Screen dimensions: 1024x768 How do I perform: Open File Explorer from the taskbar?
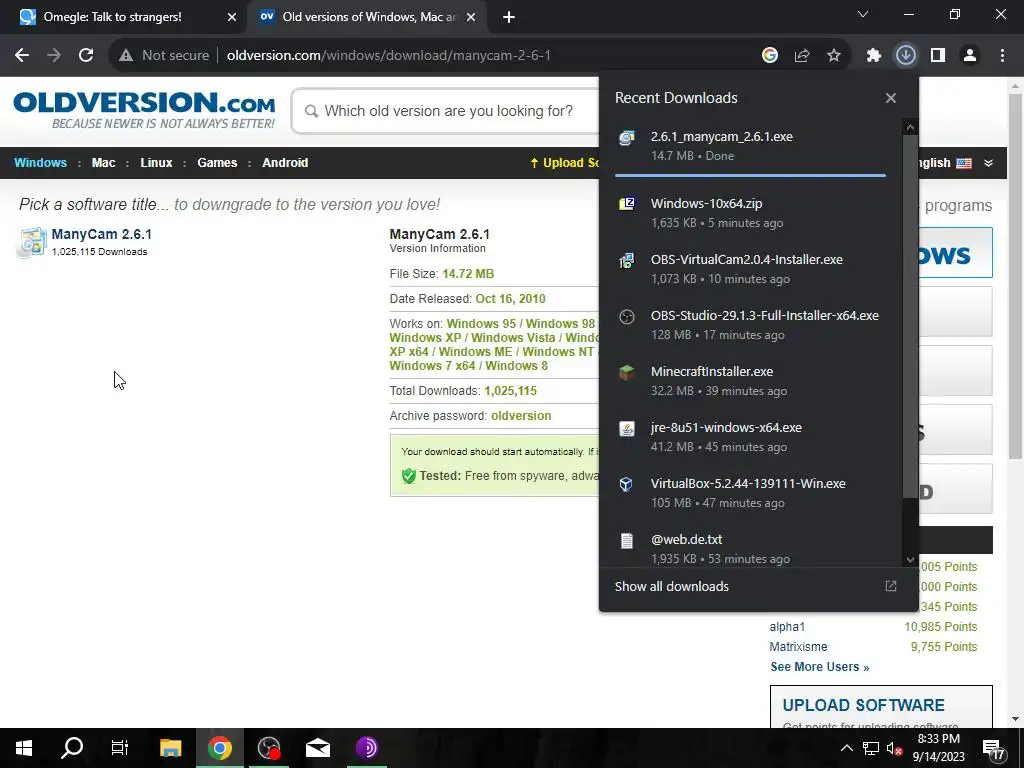(x=170, y=748)
